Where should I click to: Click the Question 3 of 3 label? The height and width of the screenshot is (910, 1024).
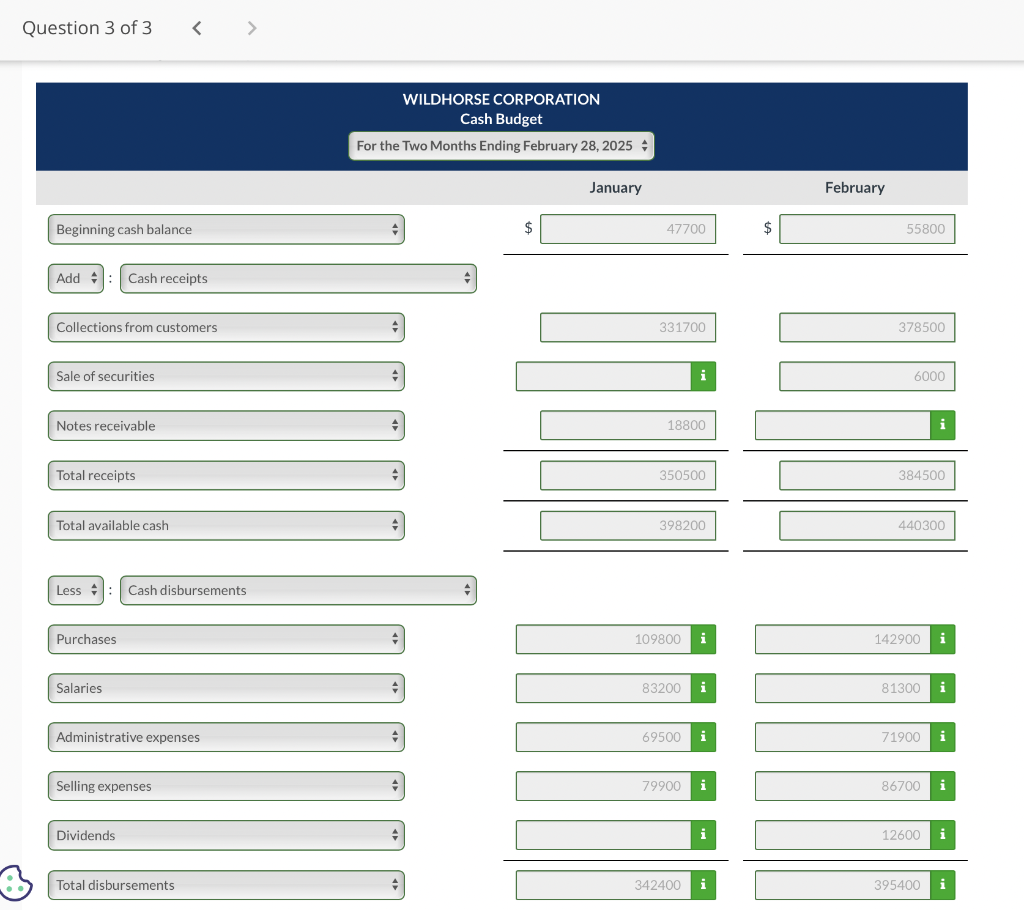click(87, 28)
